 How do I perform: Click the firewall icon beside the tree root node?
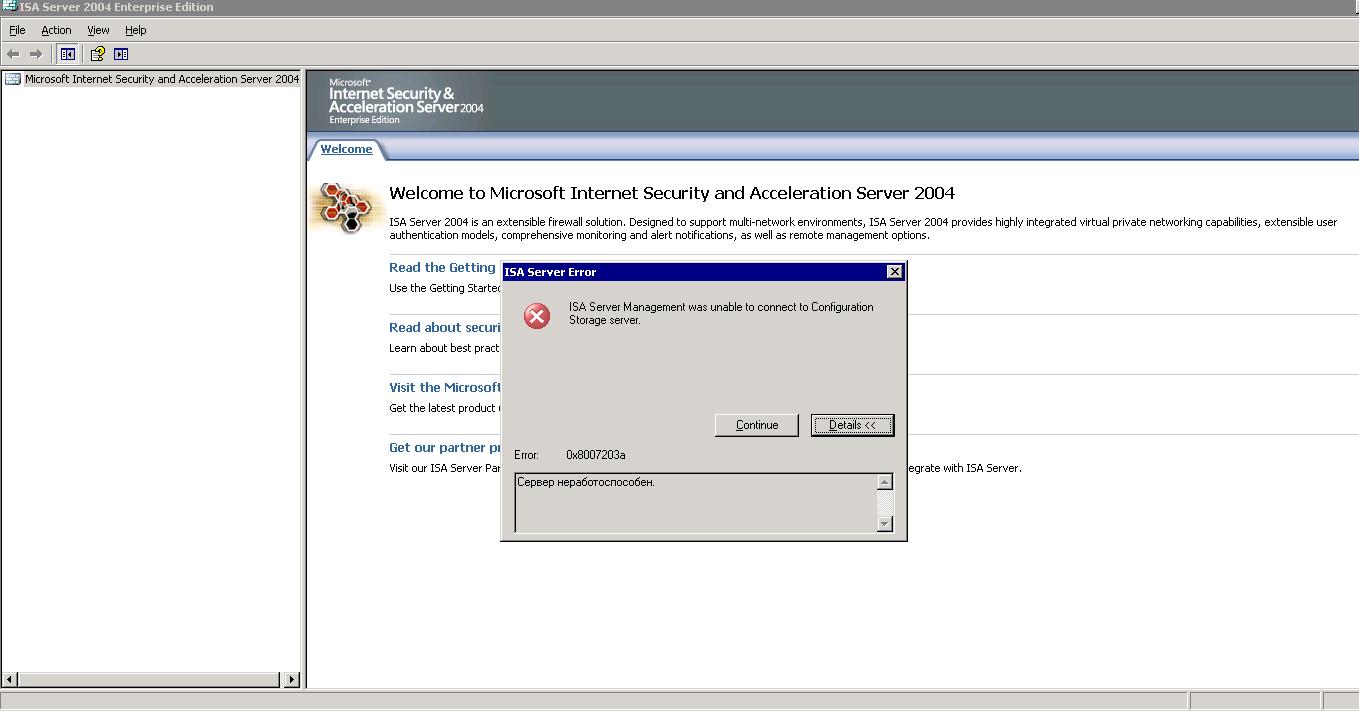coord(13,79)
